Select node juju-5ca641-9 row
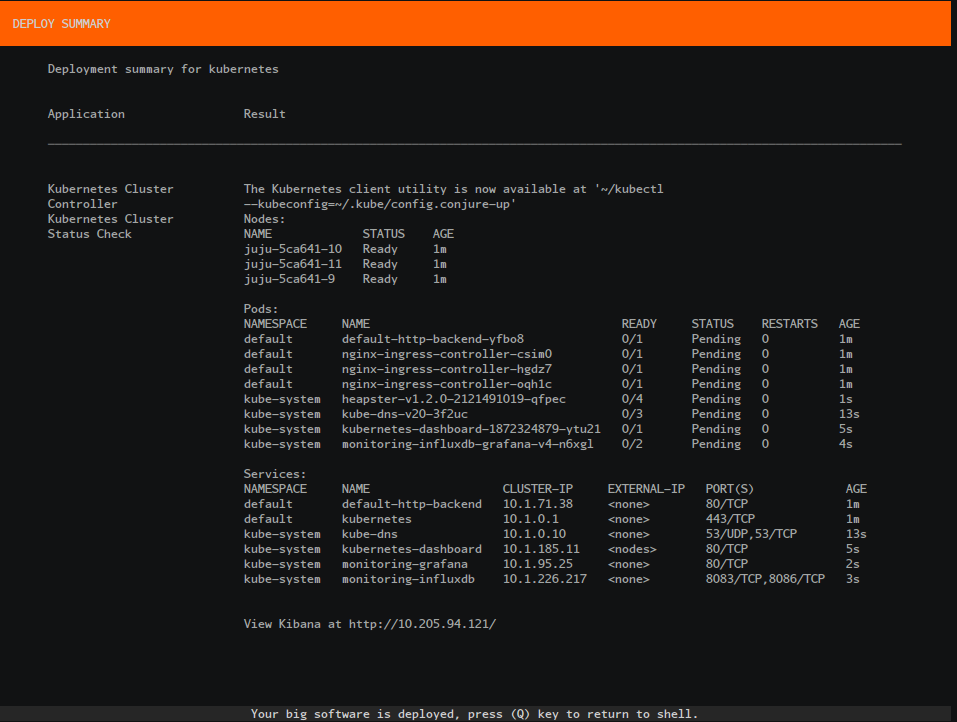This screenshot has width=957, height=722. coord(289,279)
